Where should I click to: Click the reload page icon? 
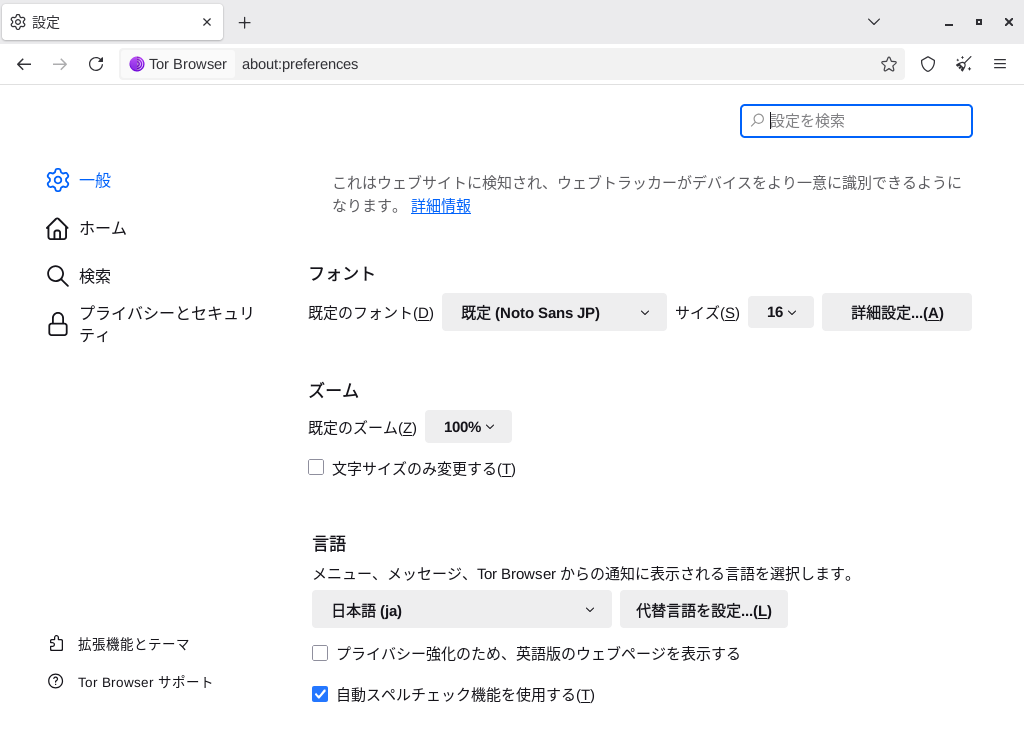tap(96, 64)
